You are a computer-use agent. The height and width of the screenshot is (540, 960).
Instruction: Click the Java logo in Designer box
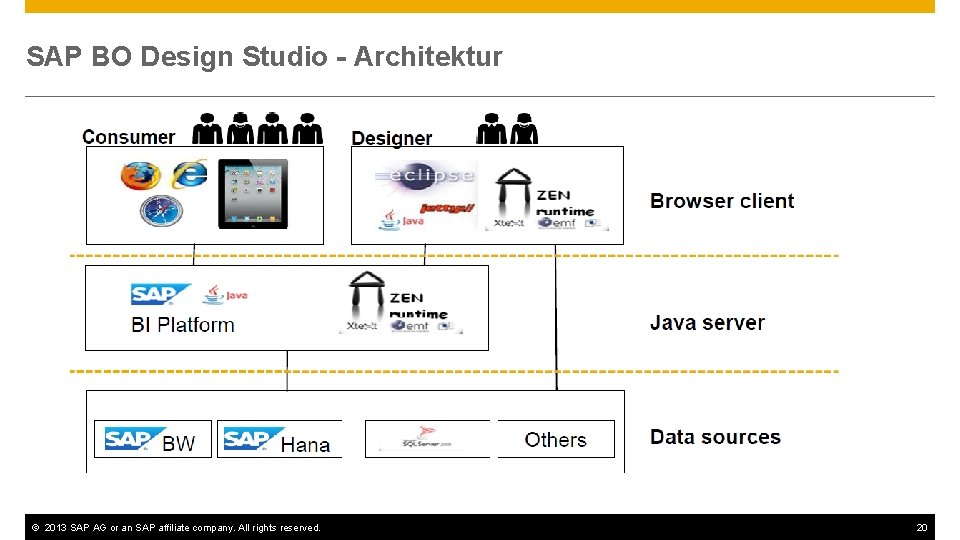(x=402, y=220)
